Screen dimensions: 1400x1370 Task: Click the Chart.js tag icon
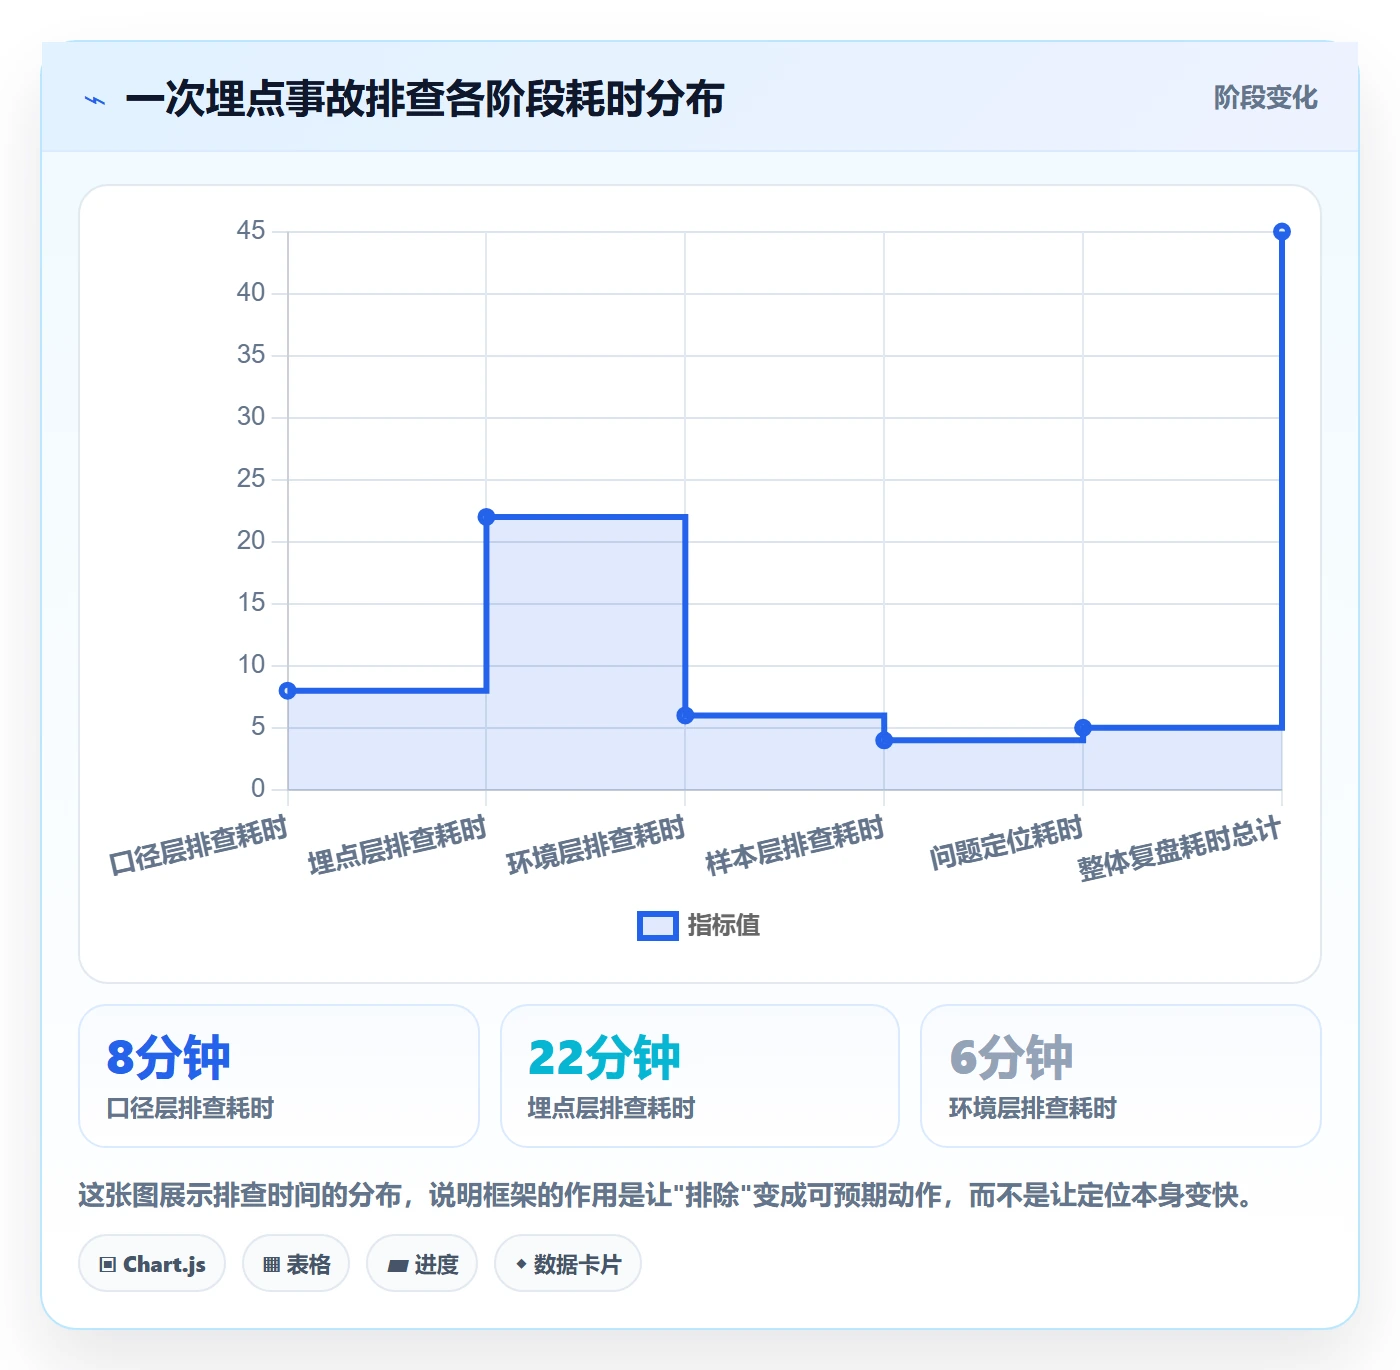[108, 1265]
